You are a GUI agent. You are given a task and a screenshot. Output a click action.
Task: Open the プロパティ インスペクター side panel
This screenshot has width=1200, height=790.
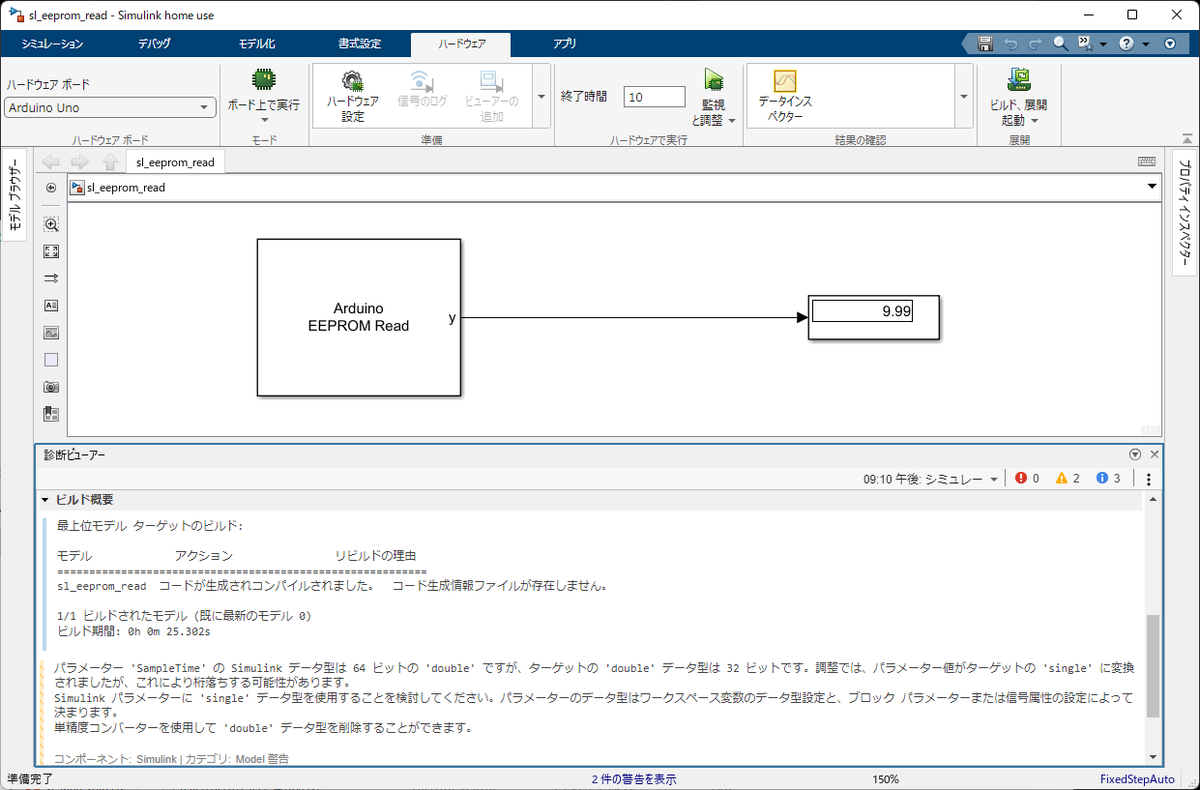(x=1185, y=213)
